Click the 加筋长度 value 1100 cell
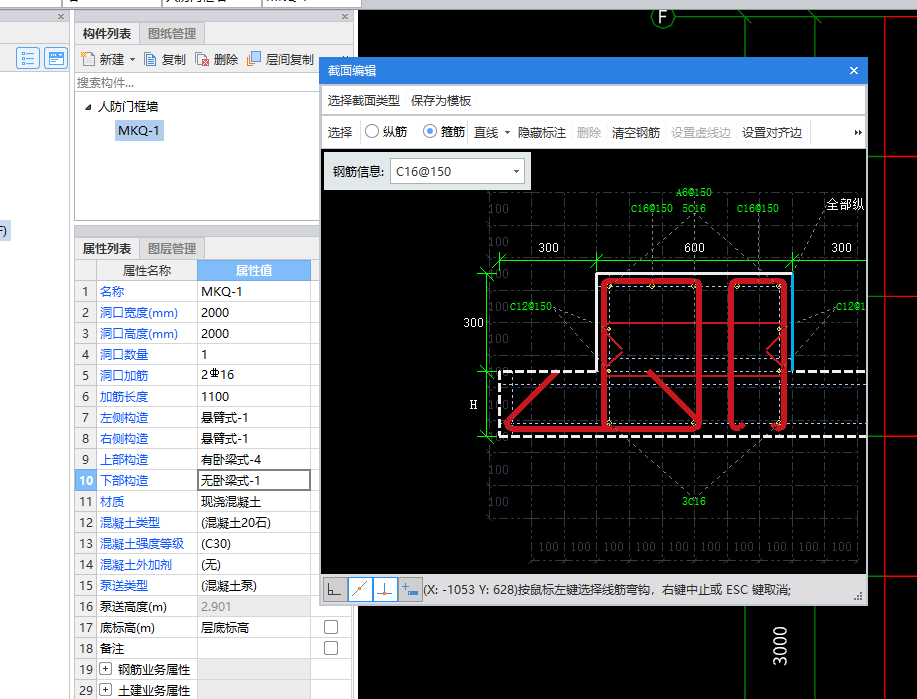 (x=254, y=396)
